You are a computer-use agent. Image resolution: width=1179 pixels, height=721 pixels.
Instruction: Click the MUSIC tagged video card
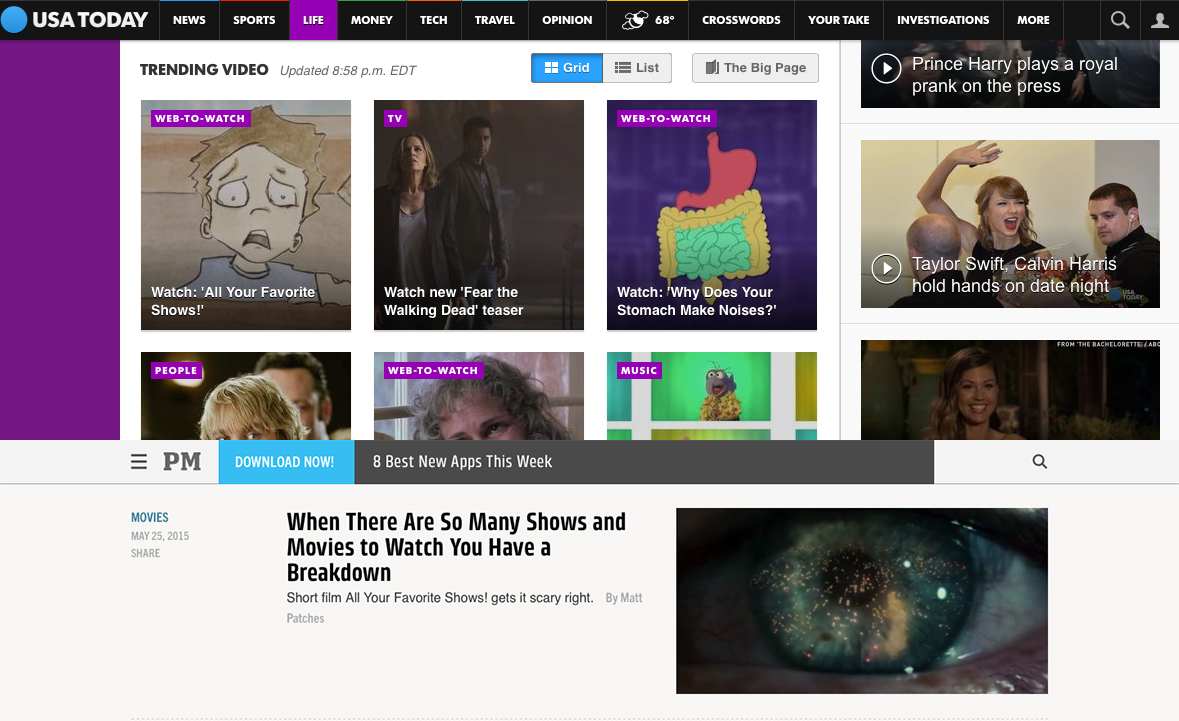click(712, 396)
